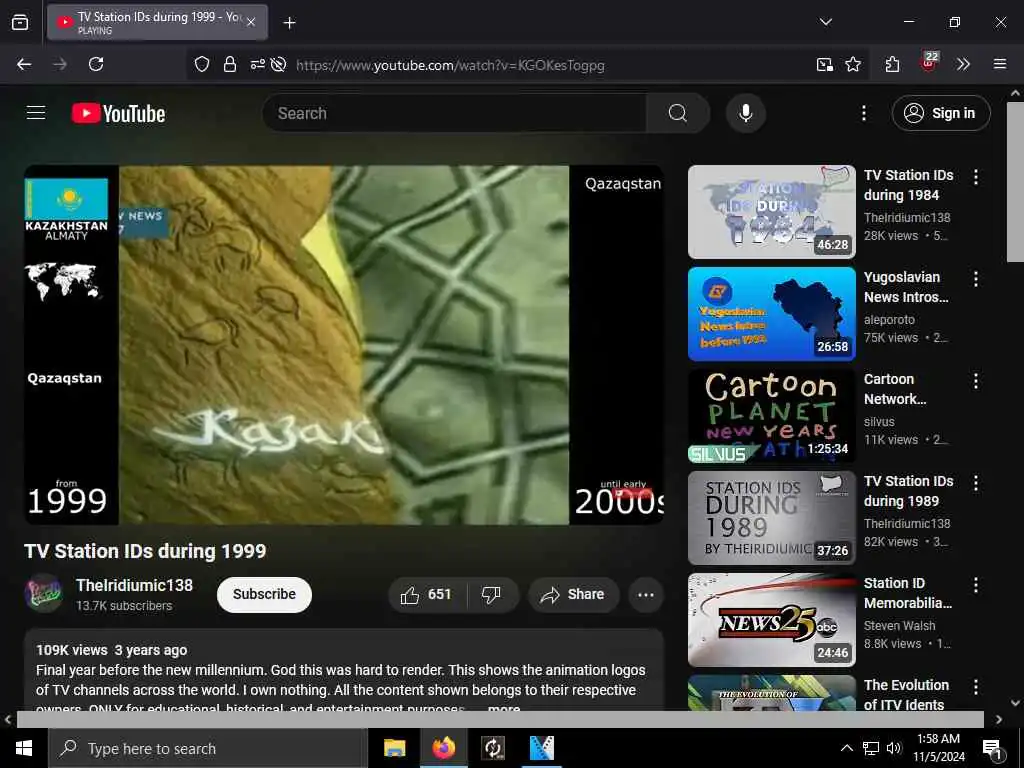
Task: Open YouTube settings three-dot menu
Action: [863, 114]
